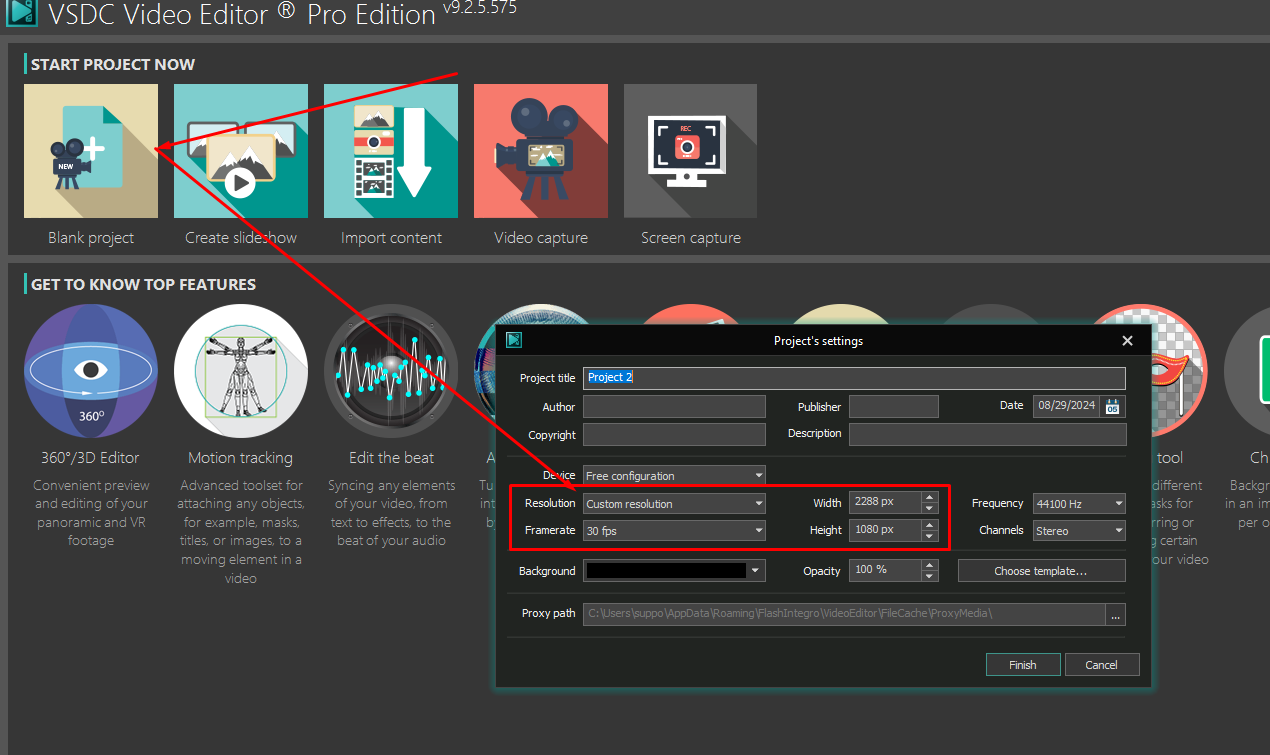The width and height of the screenshot is (1270, 755).
Task: Click the Description input field
Action: pos(987,434)
